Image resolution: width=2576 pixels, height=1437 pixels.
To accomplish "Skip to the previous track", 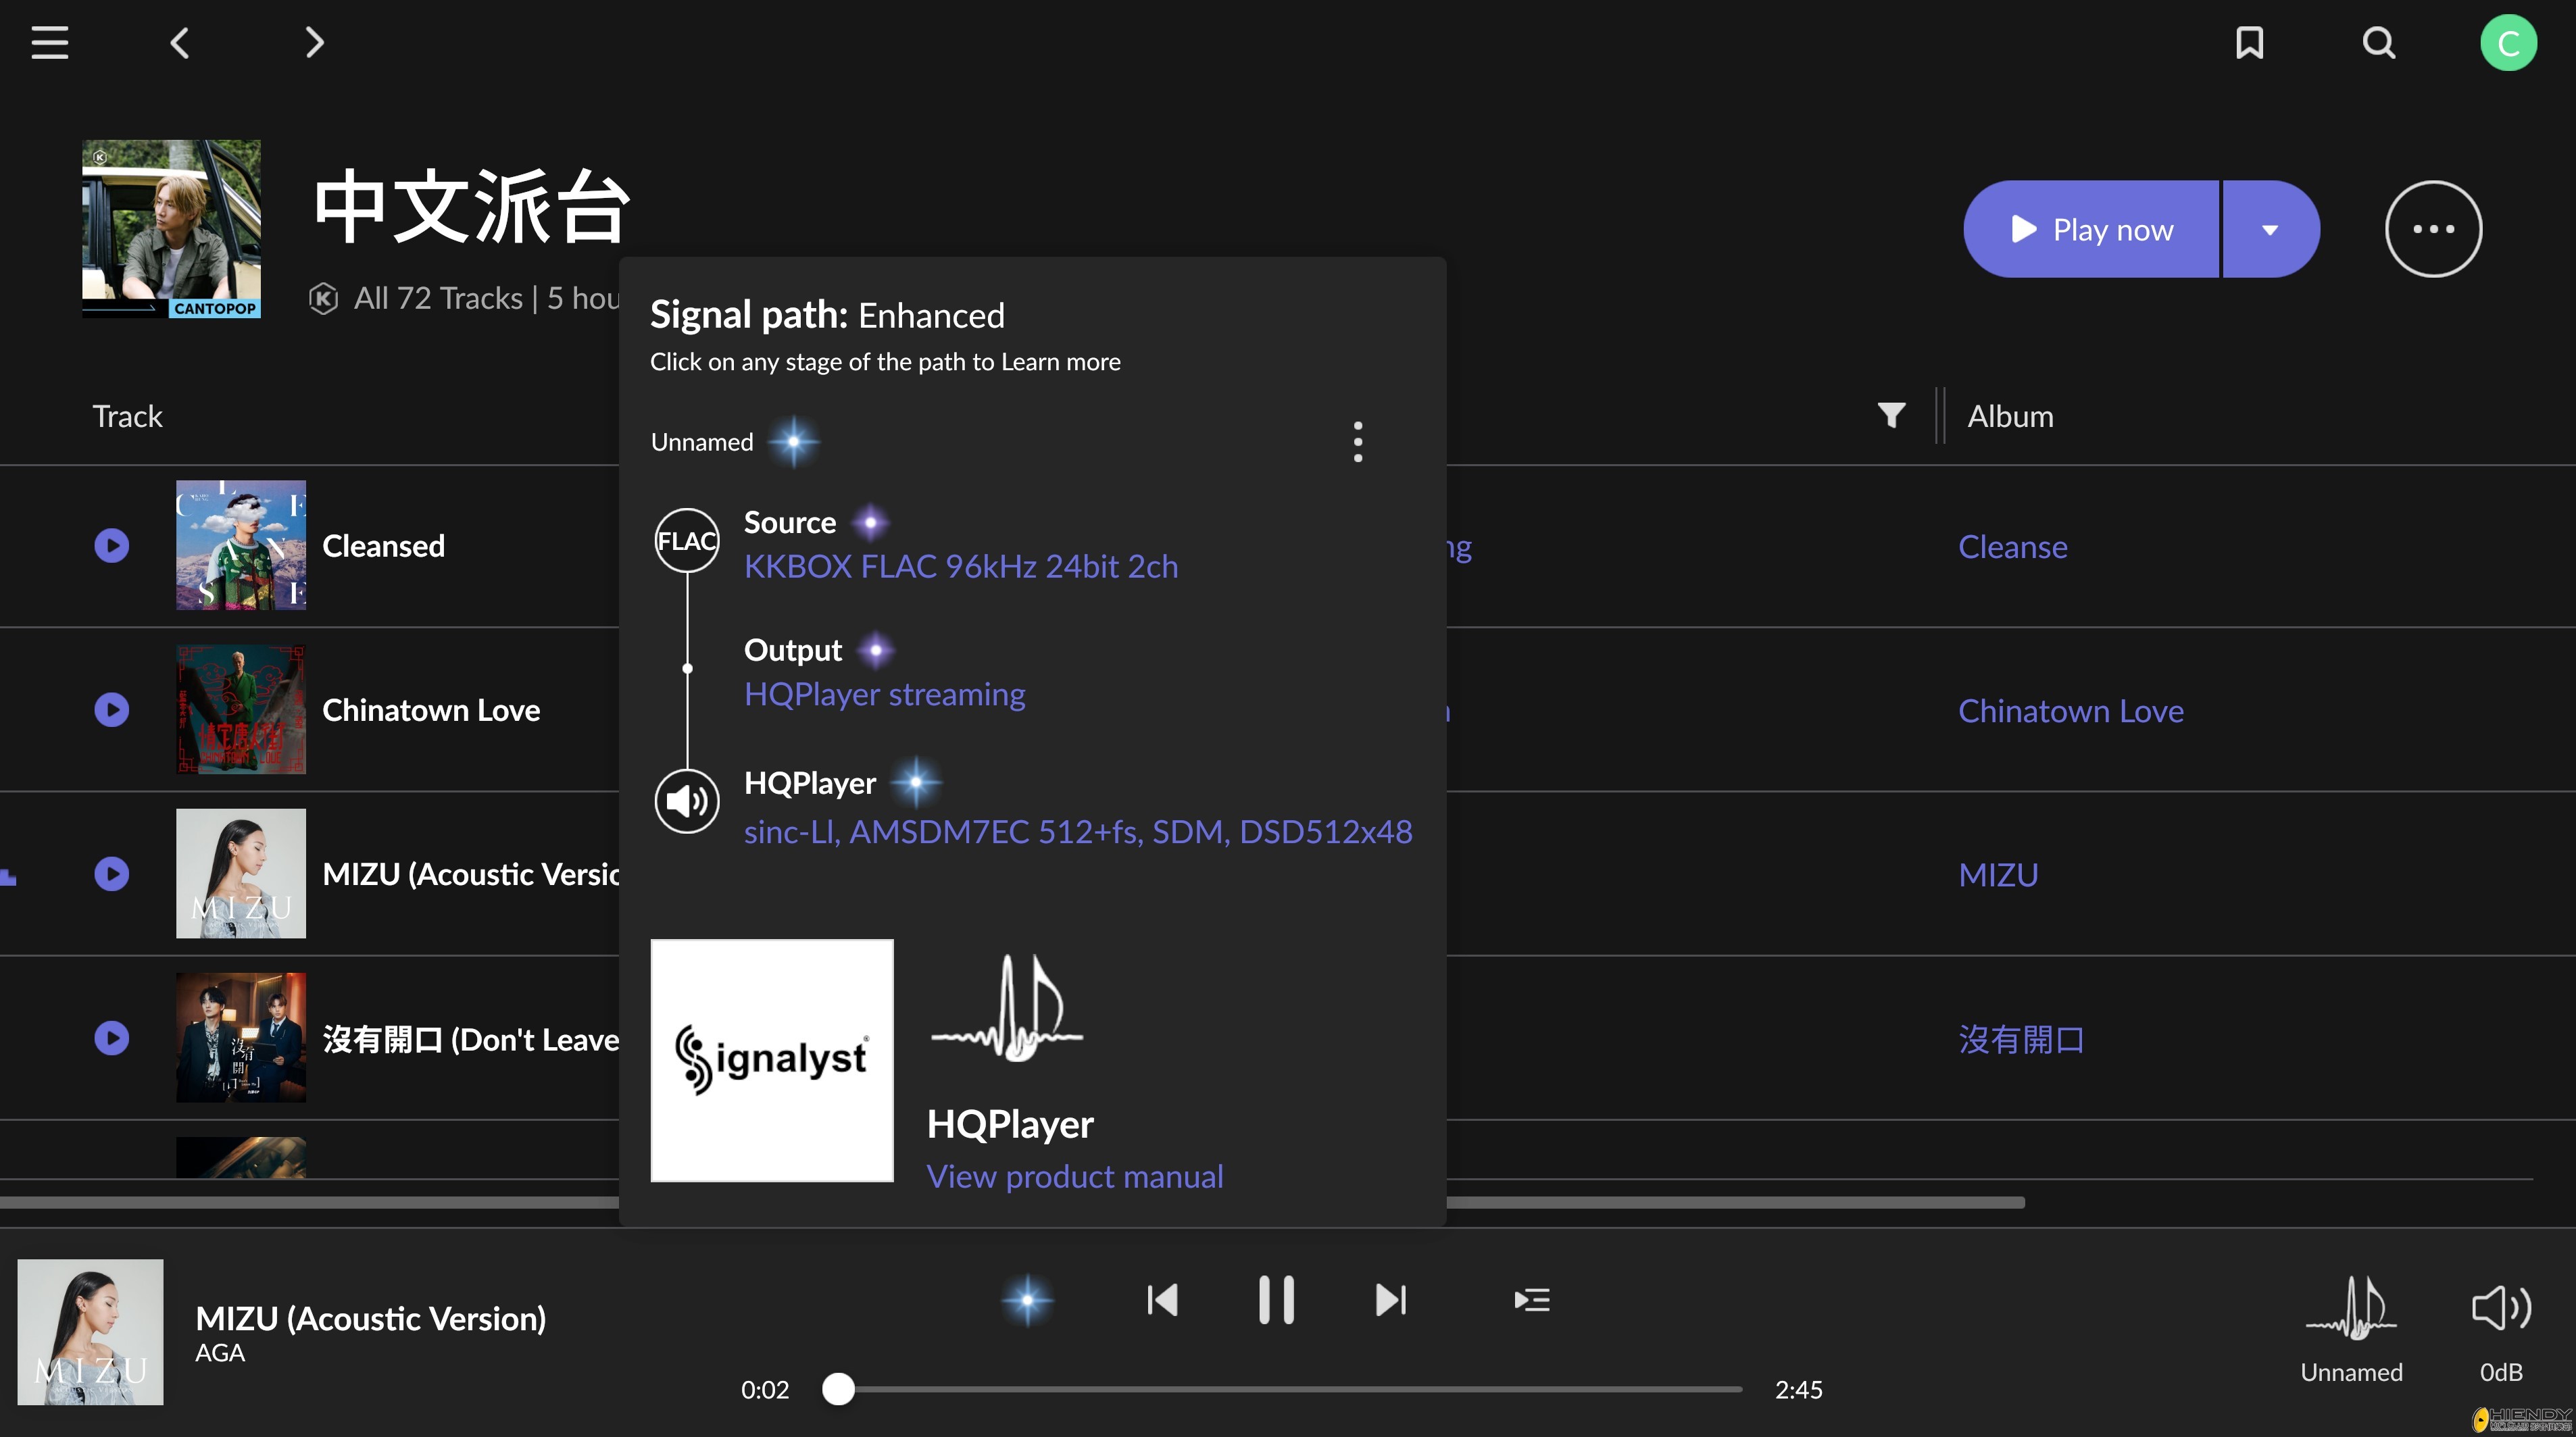I will (1162, 1300).
